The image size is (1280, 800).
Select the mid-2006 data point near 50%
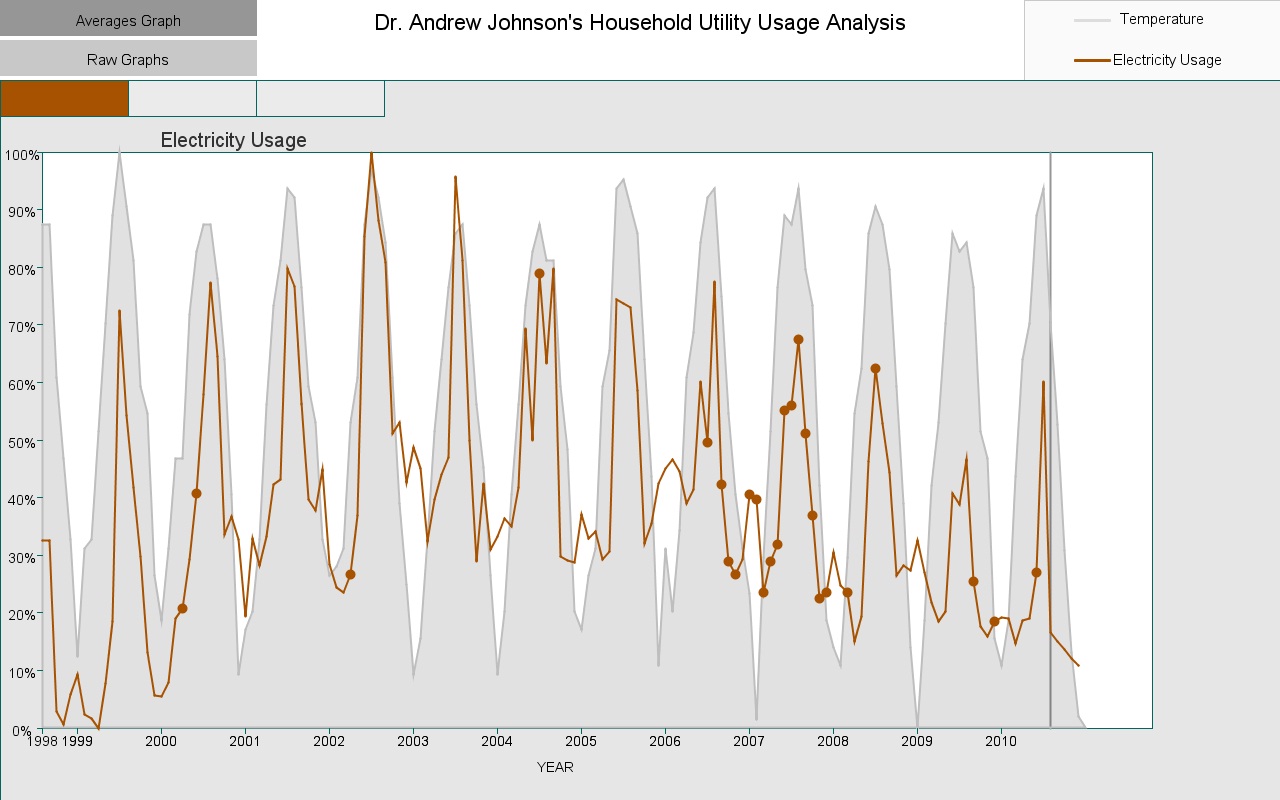tap(707, 442)
